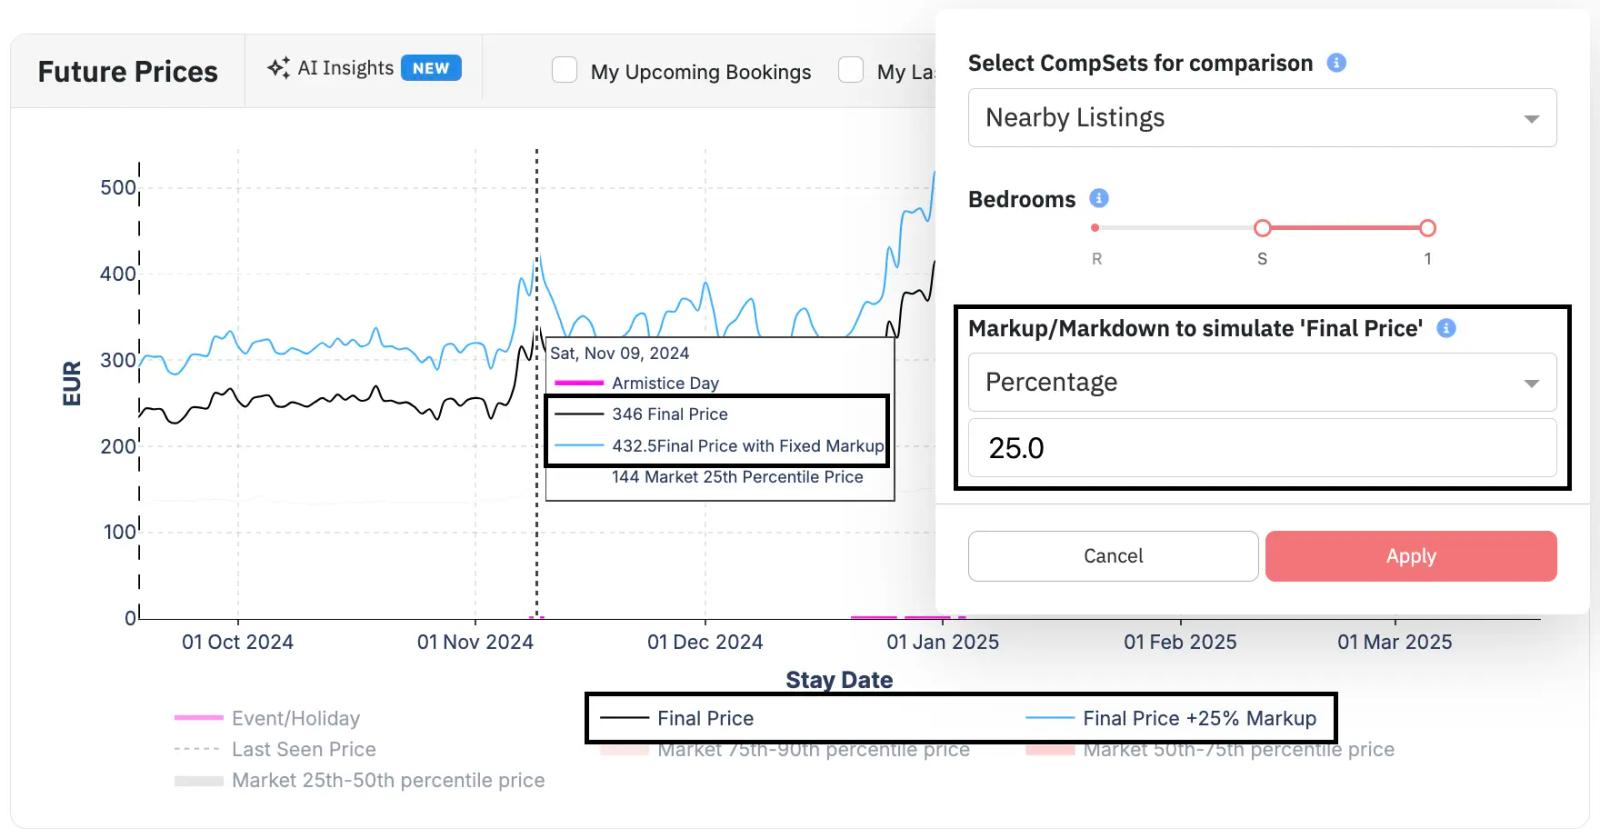Toggle the Last Seen Price legend entry
1600x838 pixels.
275,749
